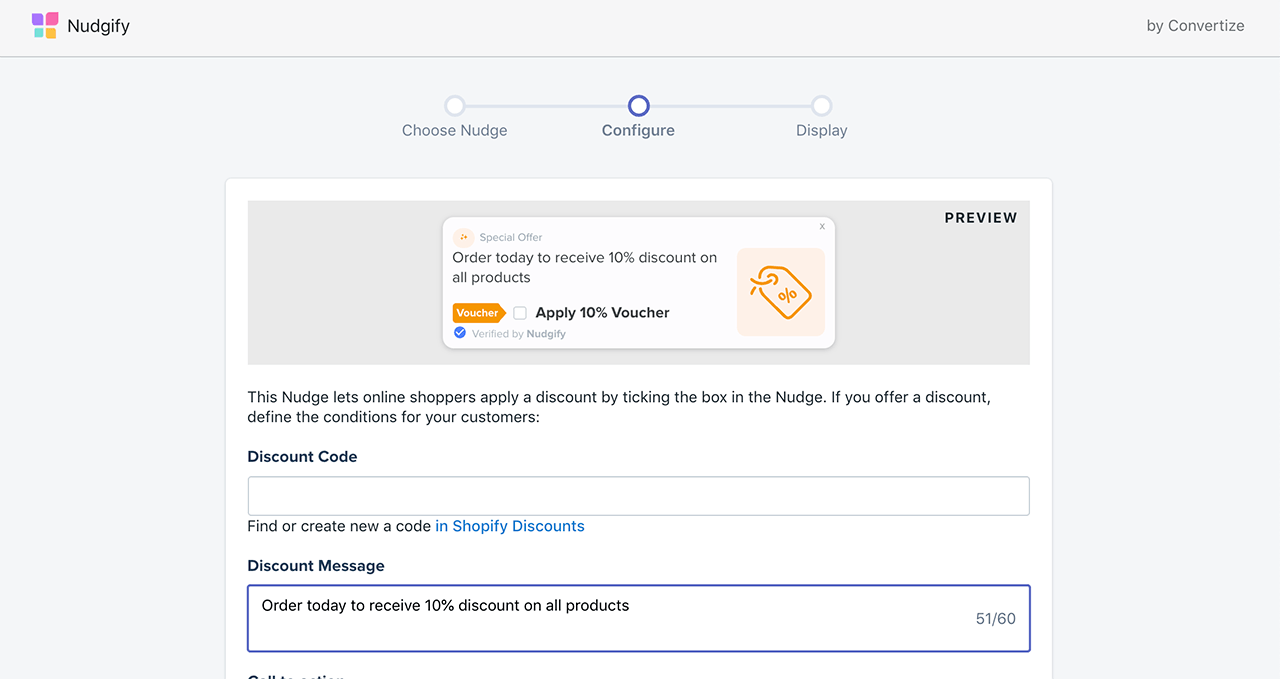
Task: Go to the Choose Nudge step label
Action: tap(454, 130)
